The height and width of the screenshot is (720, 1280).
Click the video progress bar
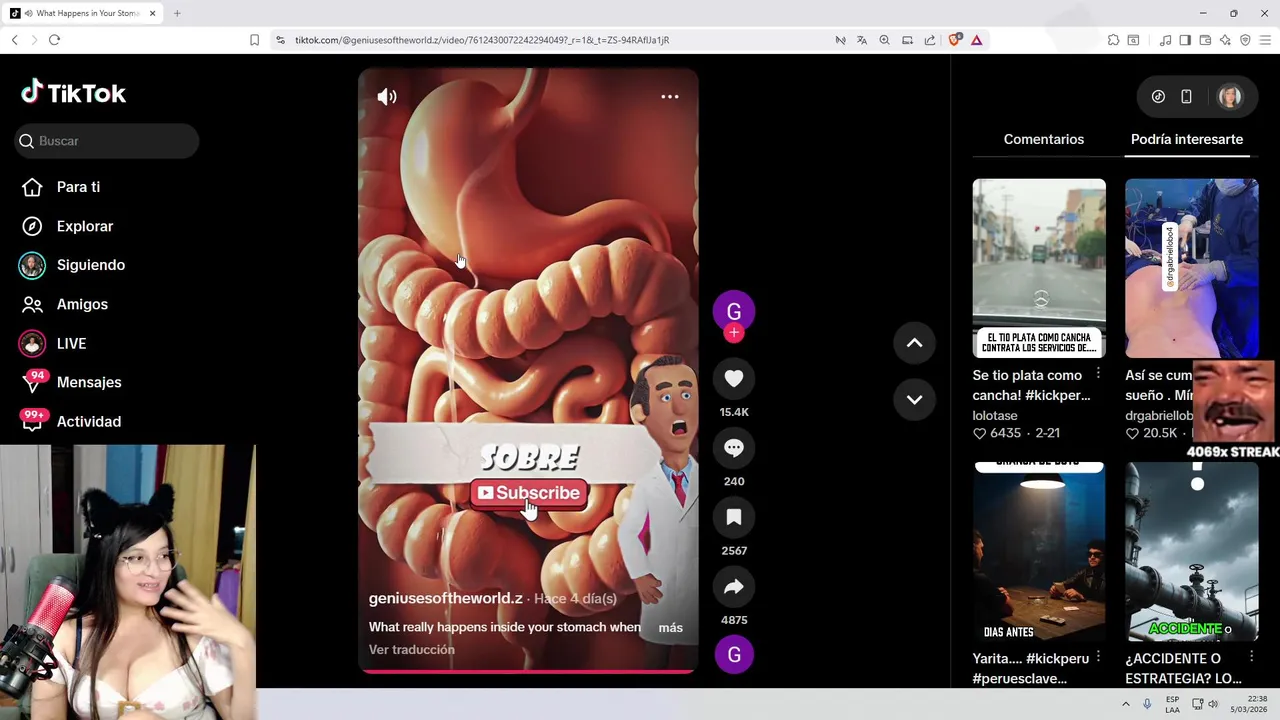point(528,671)
